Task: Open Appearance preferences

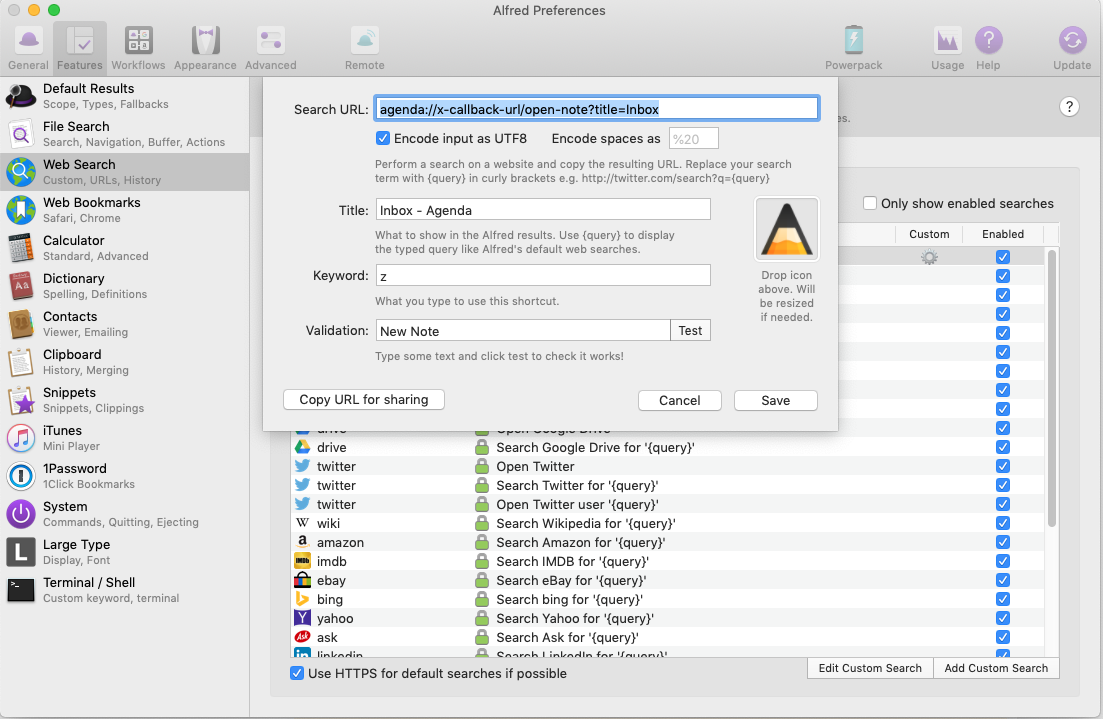Action: pyautogui.click(x=205, y=48)
